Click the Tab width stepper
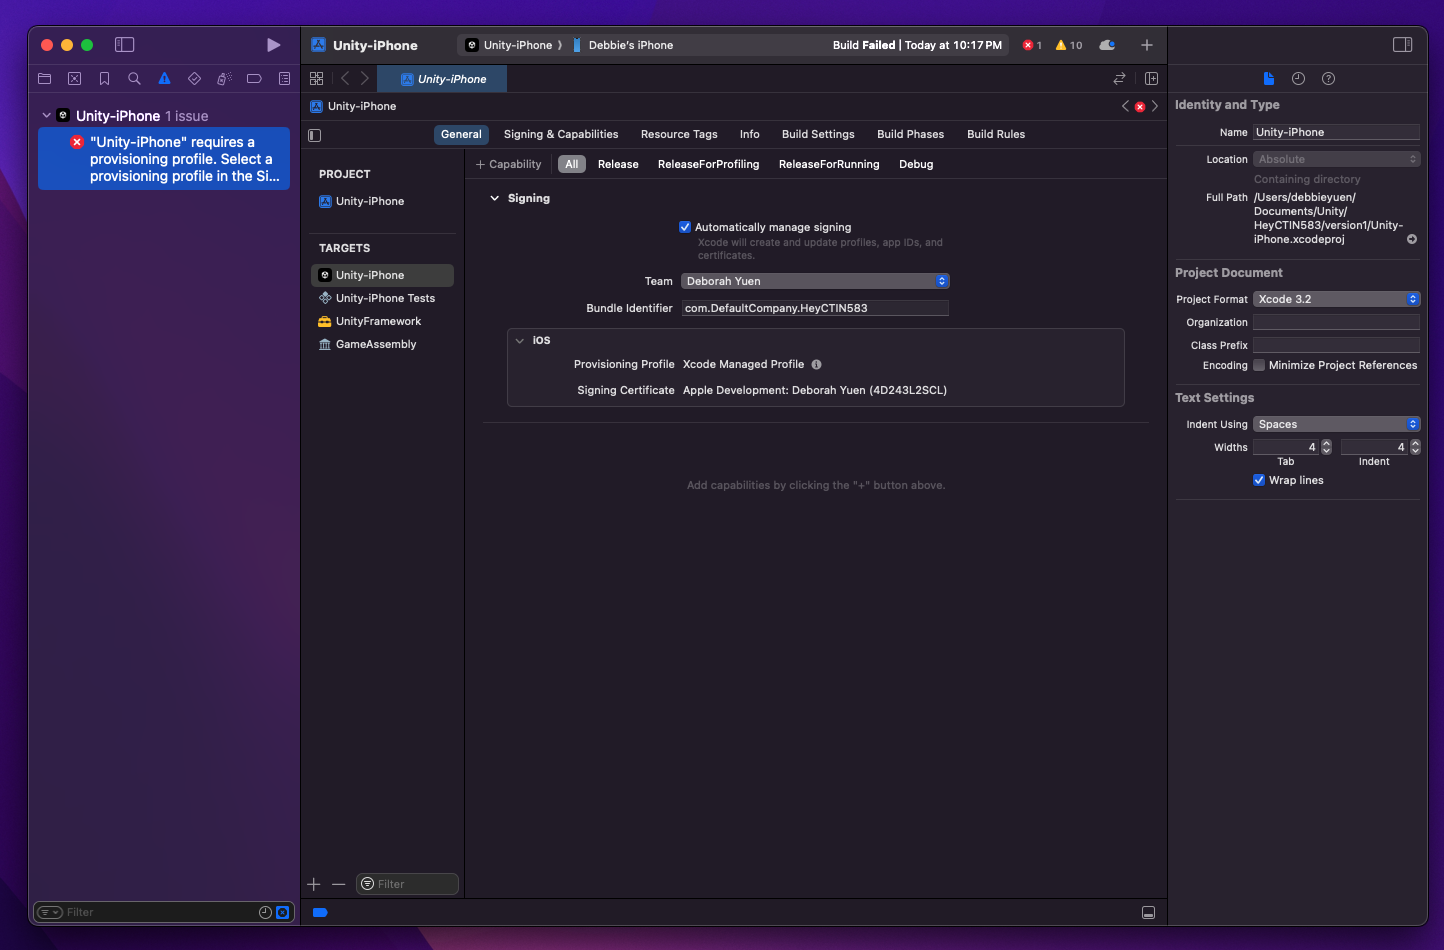The height and width of the screenshot is (950, 1444). point(1327,447)
